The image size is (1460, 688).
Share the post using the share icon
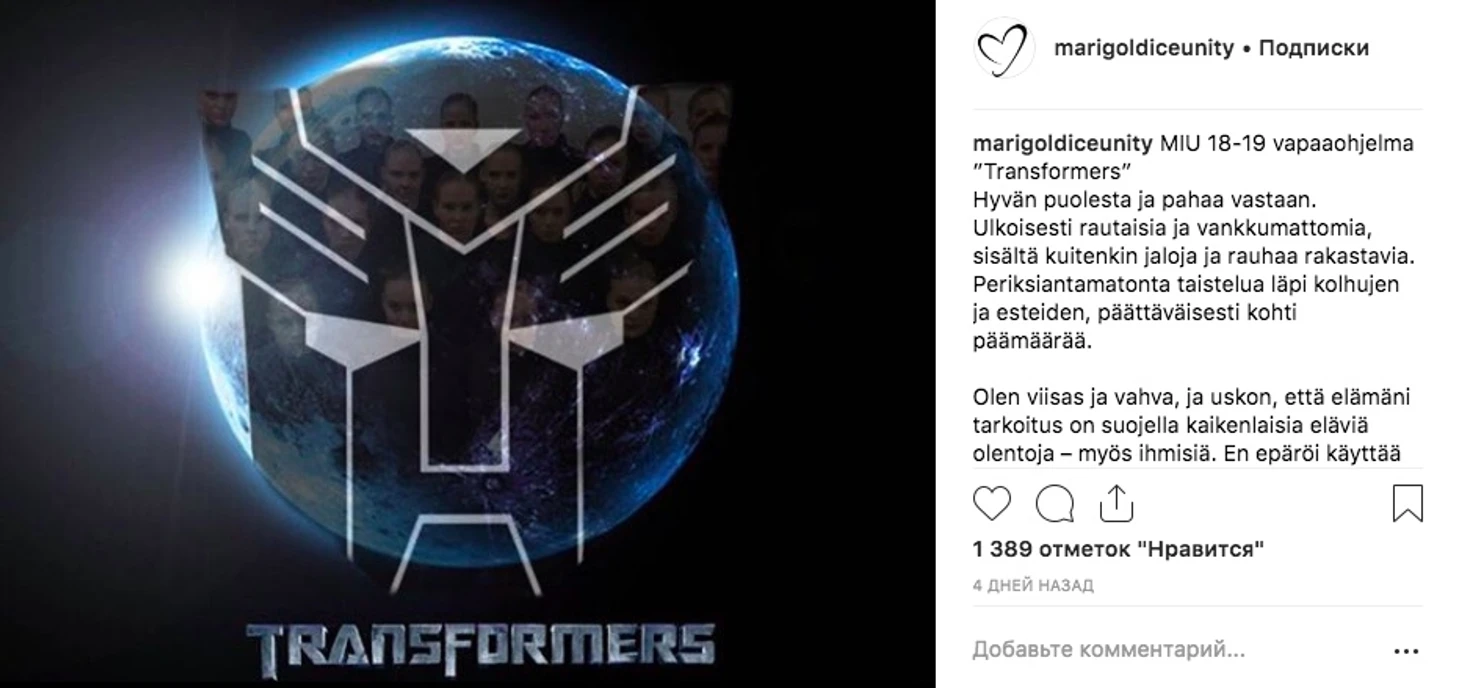pyautogui.click(x=1116, y=504)
